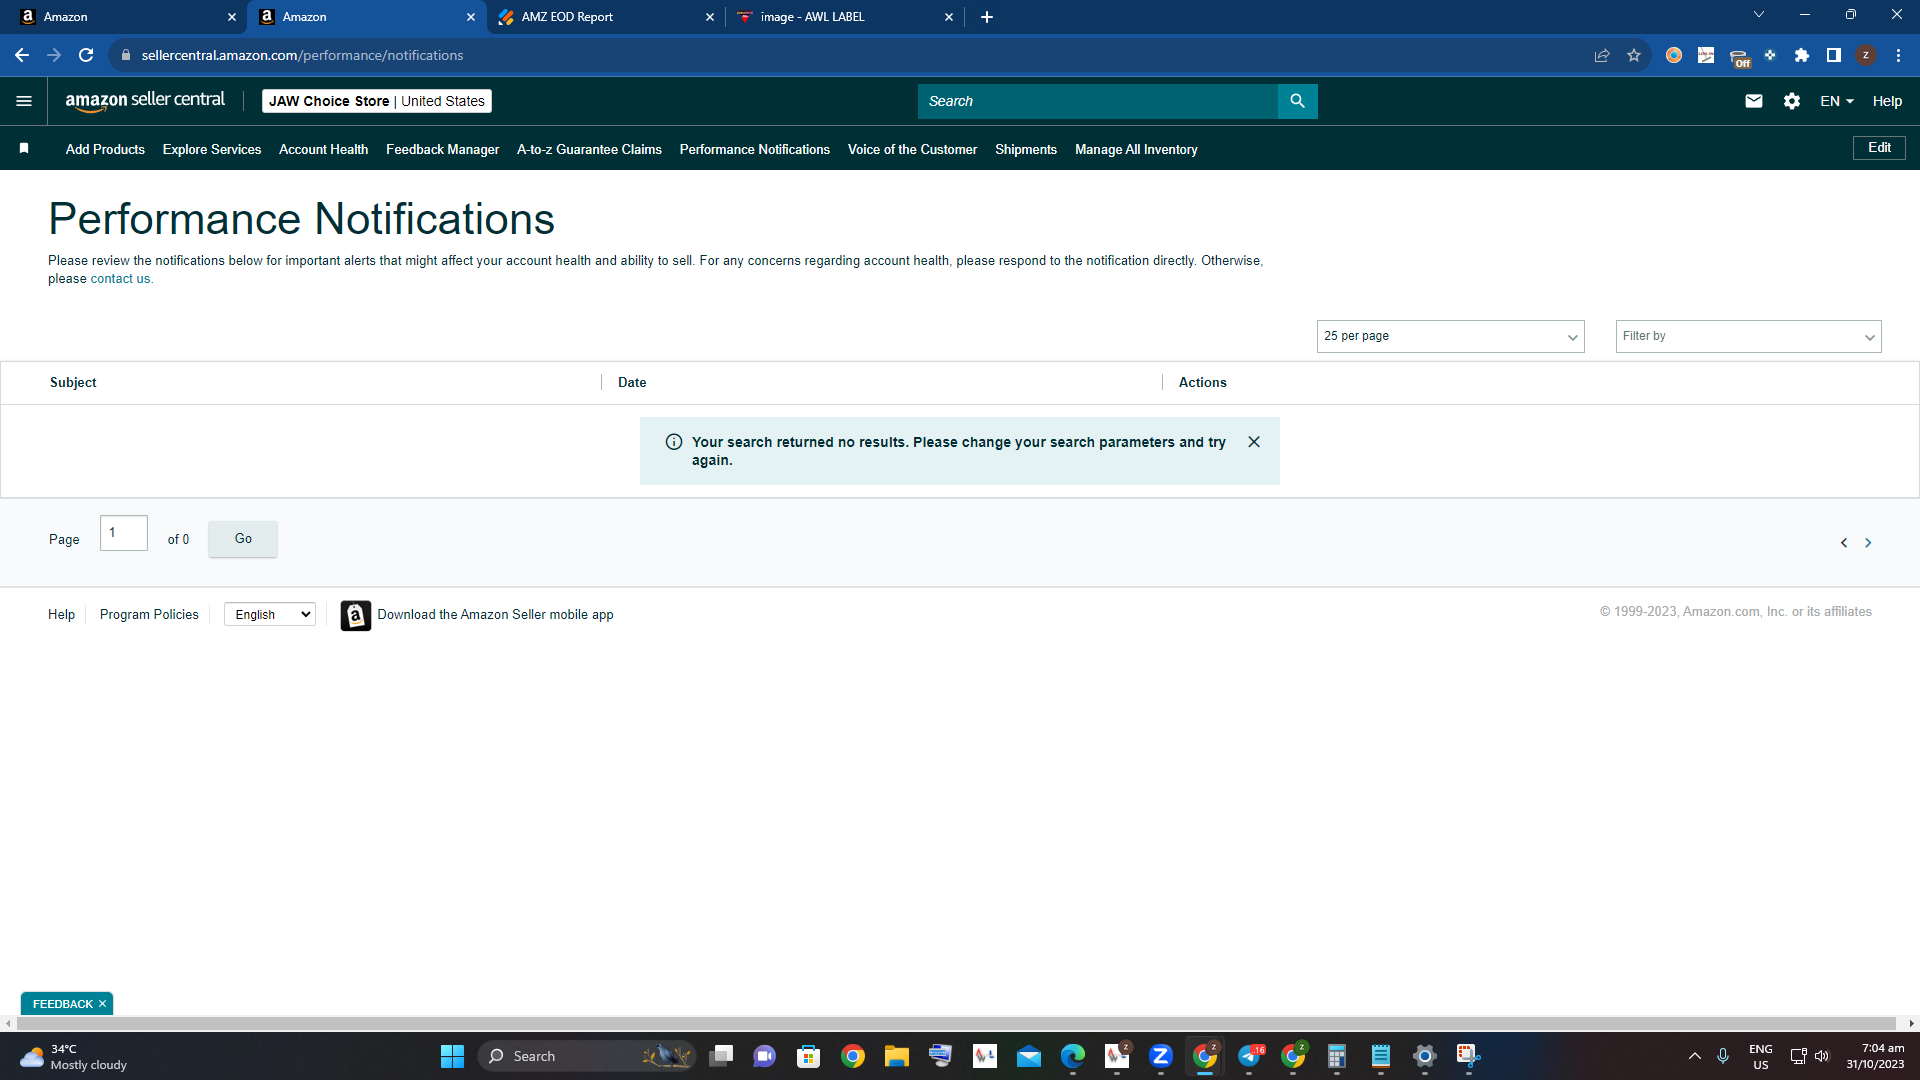
Task: Reload the browser page
Action: [x=86, y=55]
